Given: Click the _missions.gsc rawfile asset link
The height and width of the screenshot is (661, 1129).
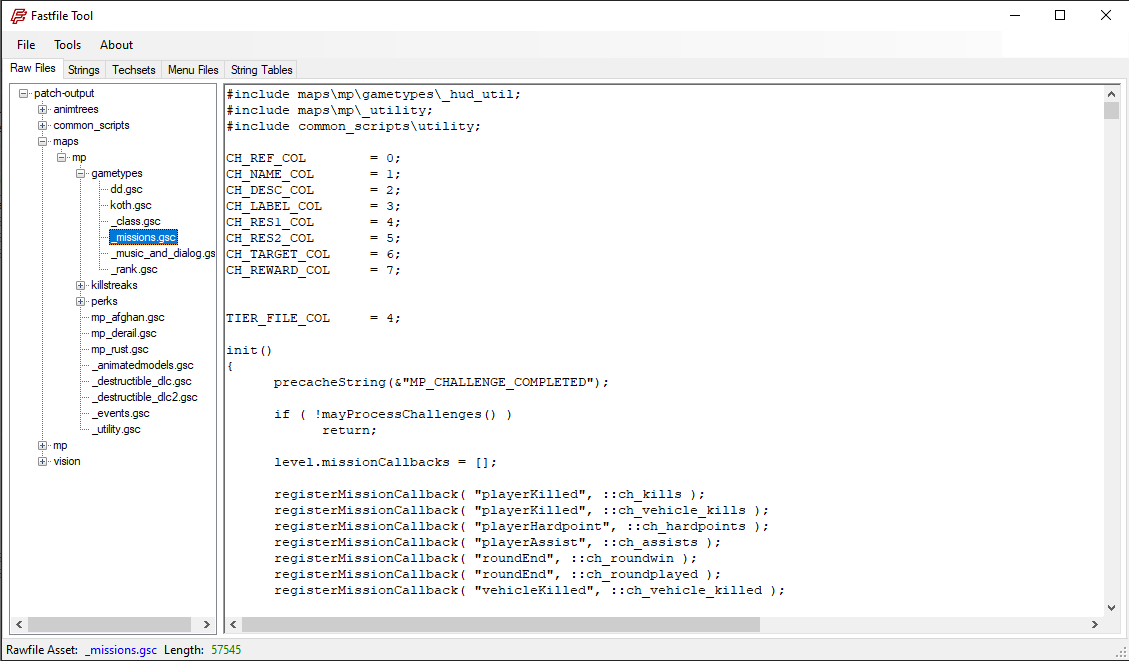Looking at the screenshot, I should [x=121, y=650].
